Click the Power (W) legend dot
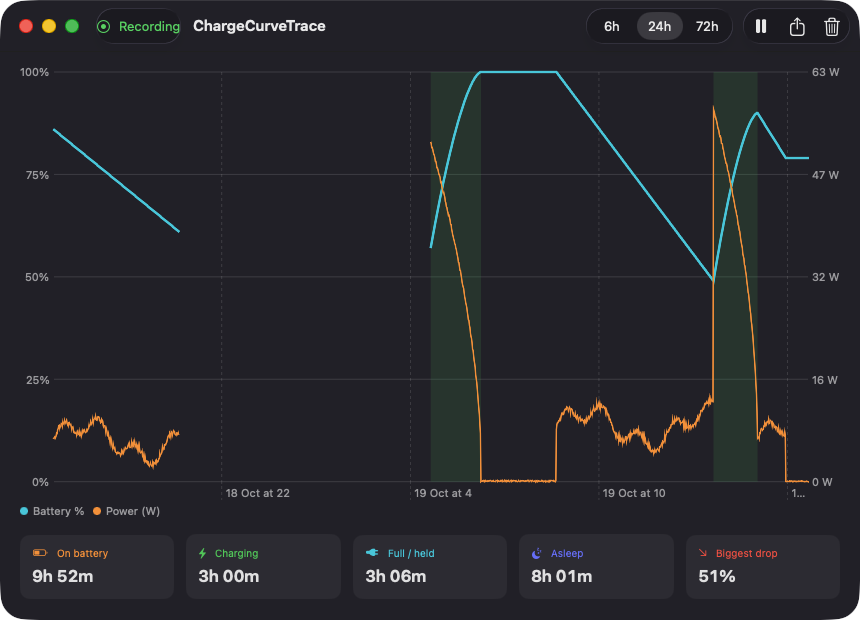The height and width of the screenshot is (620, 860). pos(97,511)
